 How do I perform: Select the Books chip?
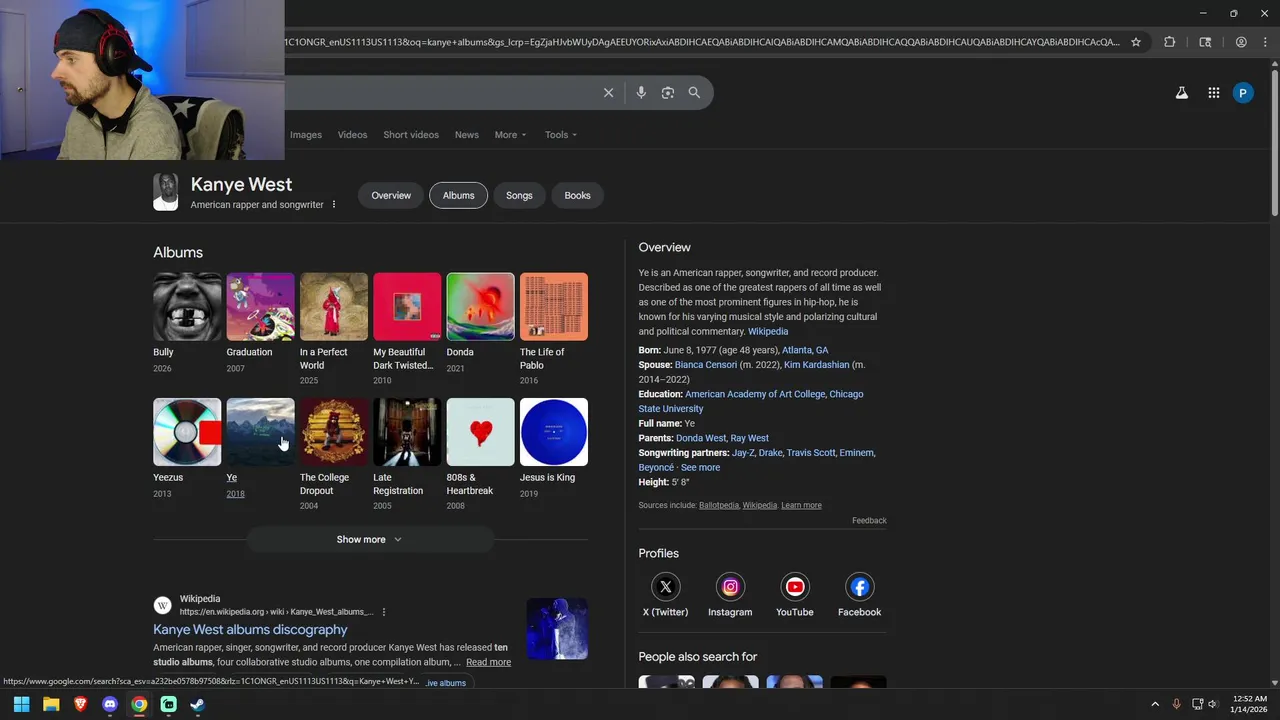point(577,196)
